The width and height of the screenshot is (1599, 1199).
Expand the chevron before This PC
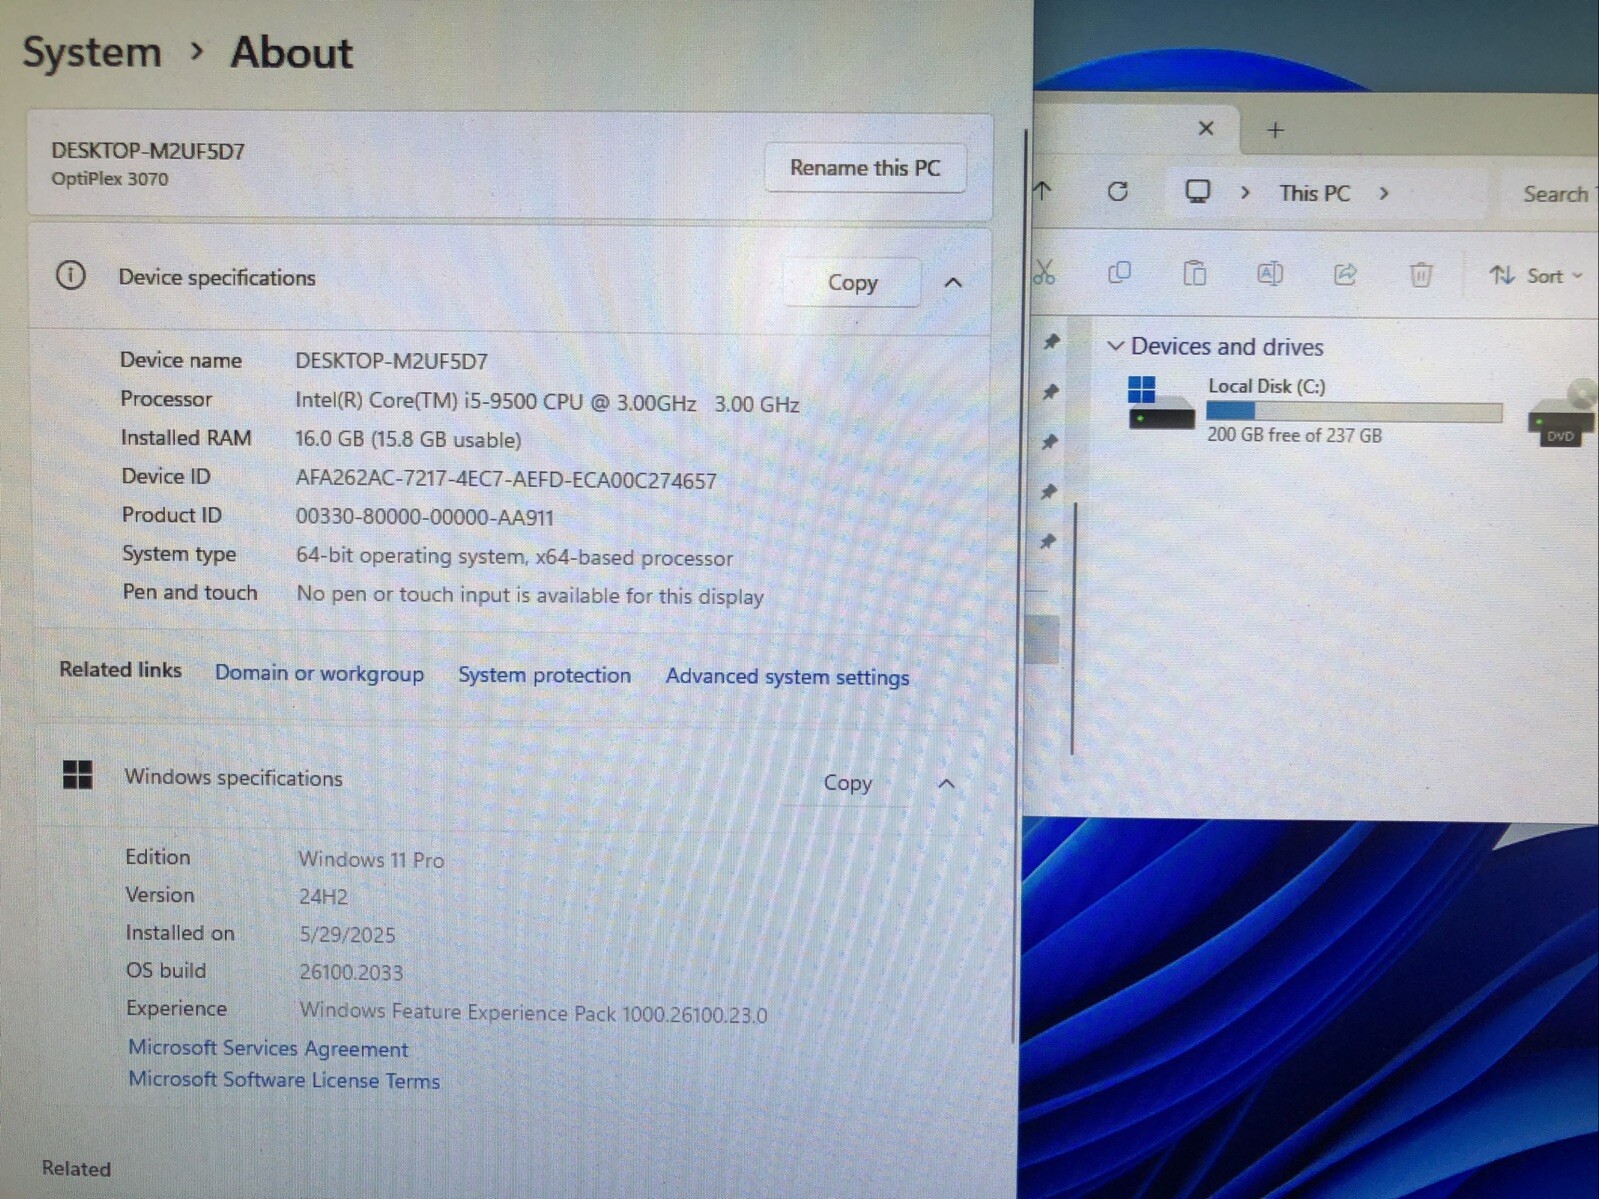[x=1245, y=192]
